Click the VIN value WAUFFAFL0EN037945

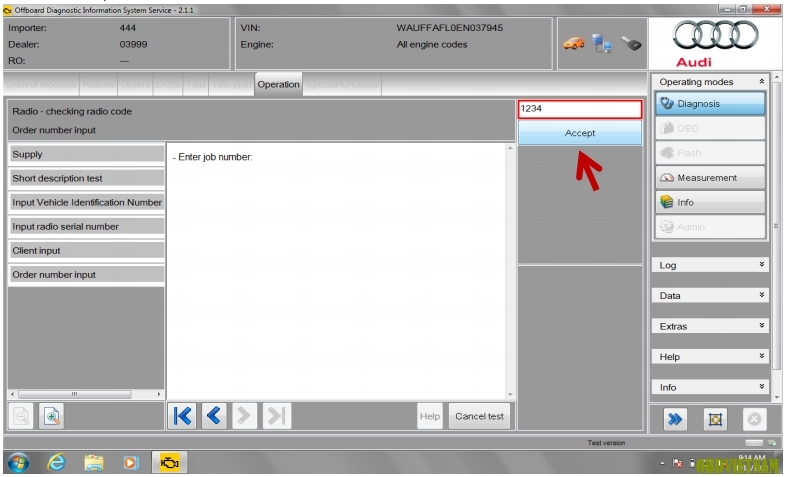point(449,28)
